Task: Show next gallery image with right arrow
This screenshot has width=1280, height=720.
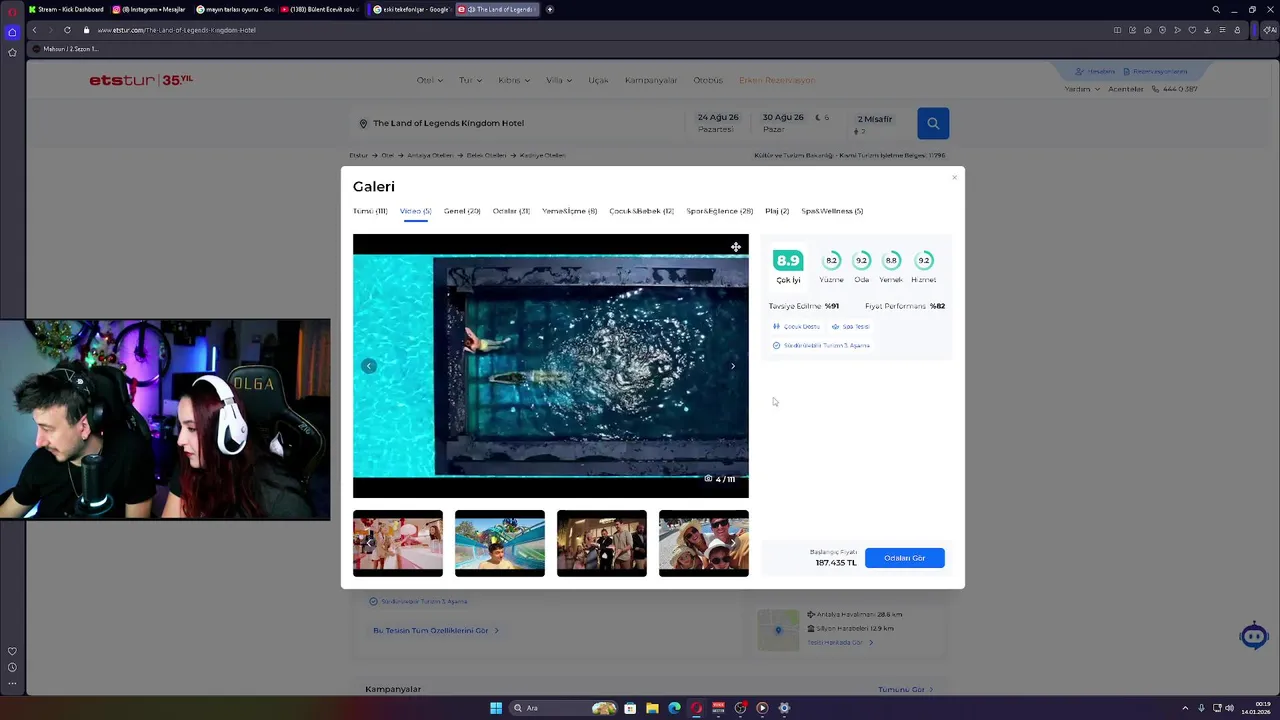Action: [x=732, y=366]
